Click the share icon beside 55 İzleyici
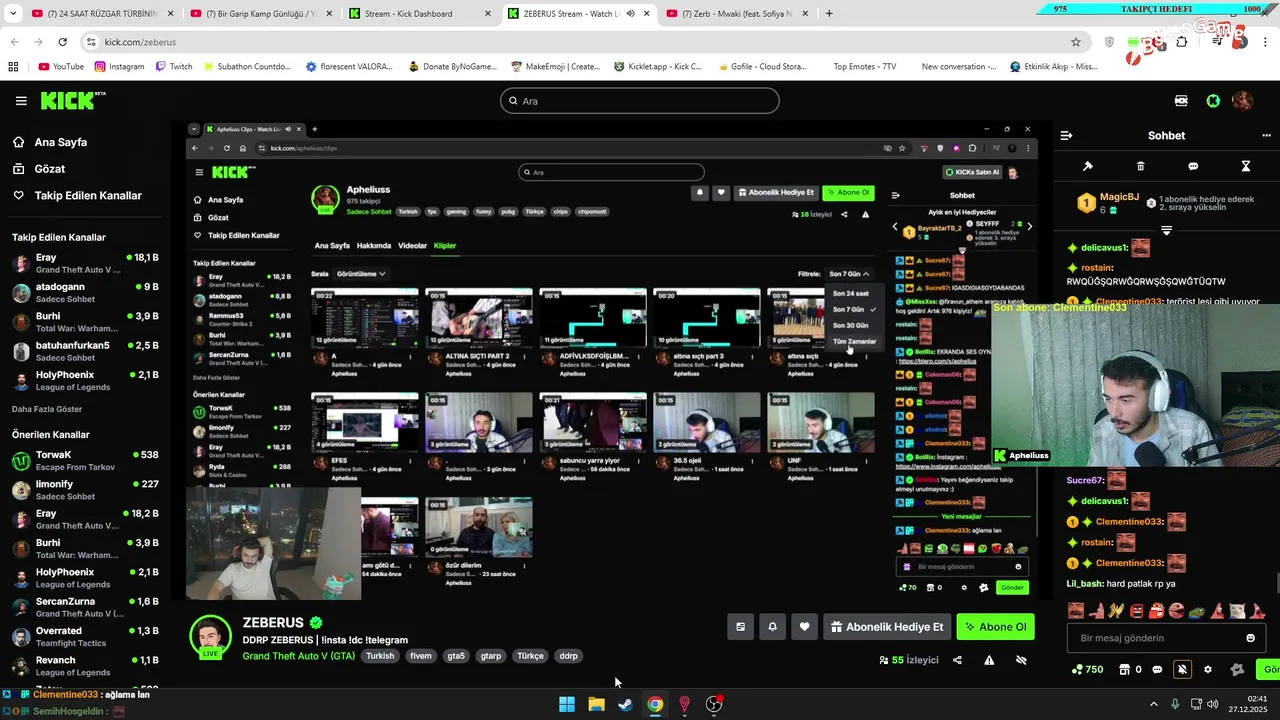This screenshot has height=720, width=1280. 957,660
